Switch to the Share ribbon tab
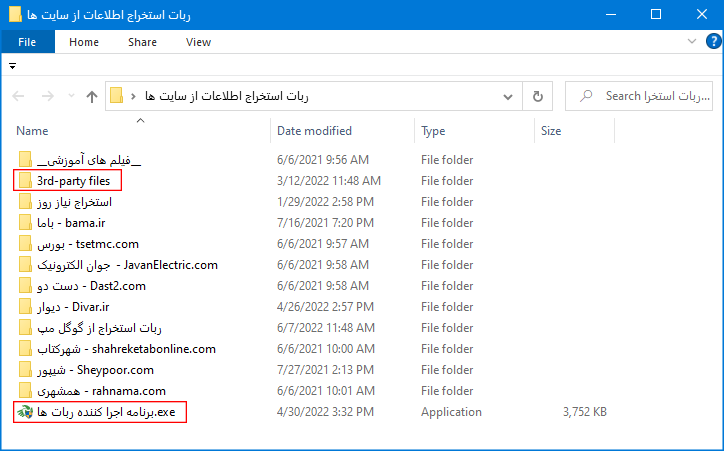The height and width of the screenshot is (451, 724). 142,42
